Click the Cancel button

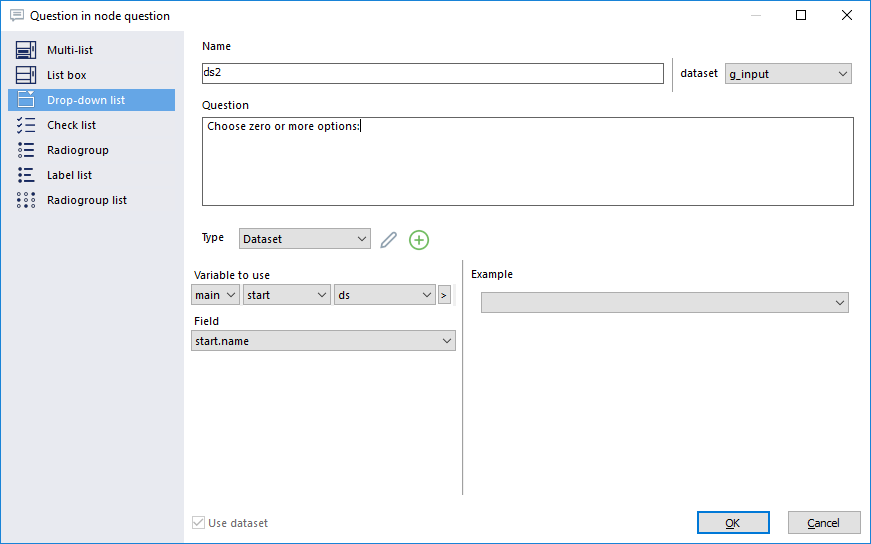tap(823, 523)
